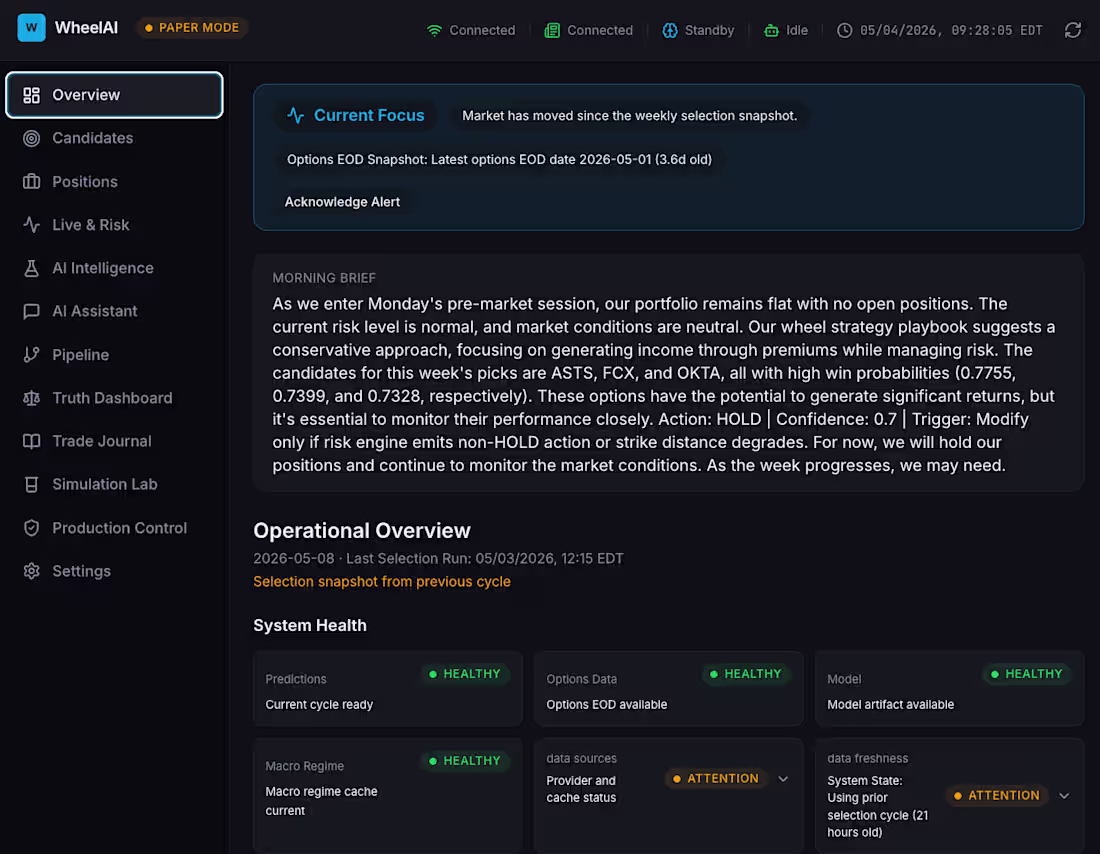This screenshot has height=854, width=1100.
Task: Click the 'Current cycle ready' text
Action: tap(319, 705)
